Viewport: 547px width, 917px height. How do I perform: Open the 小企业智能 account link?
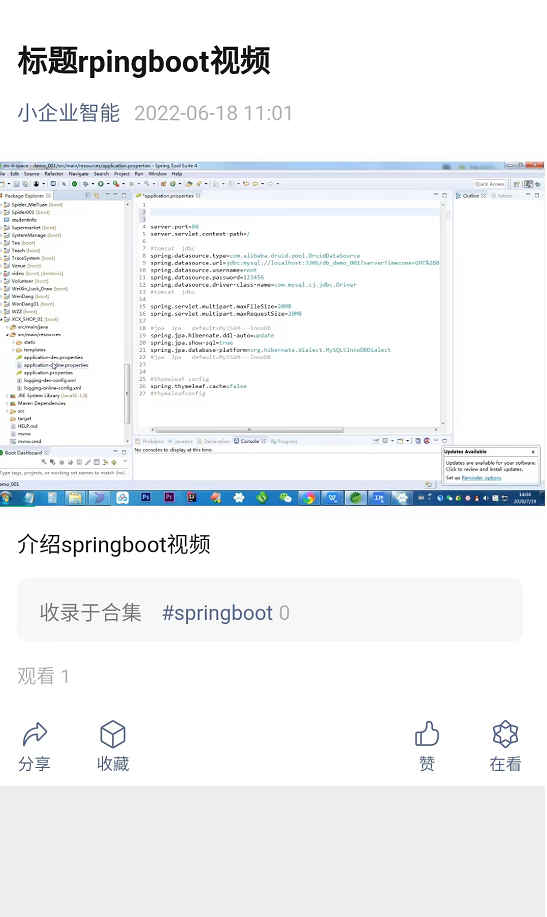pos(68,113)
